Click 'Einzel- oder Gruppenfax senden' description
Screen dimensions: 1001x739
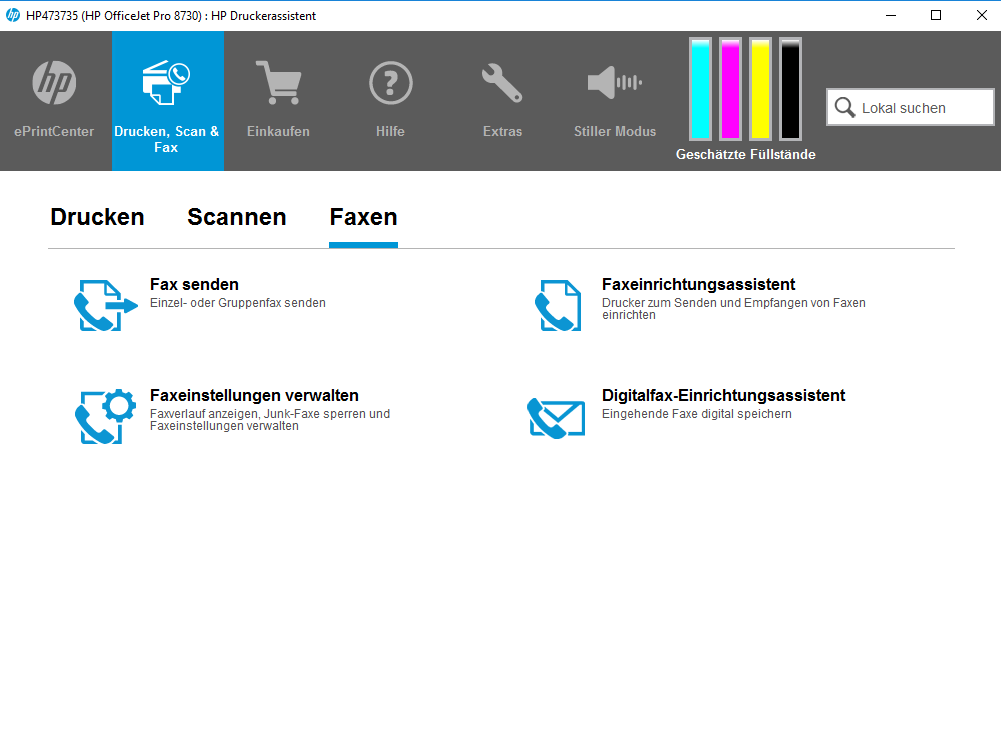point(237,303)
